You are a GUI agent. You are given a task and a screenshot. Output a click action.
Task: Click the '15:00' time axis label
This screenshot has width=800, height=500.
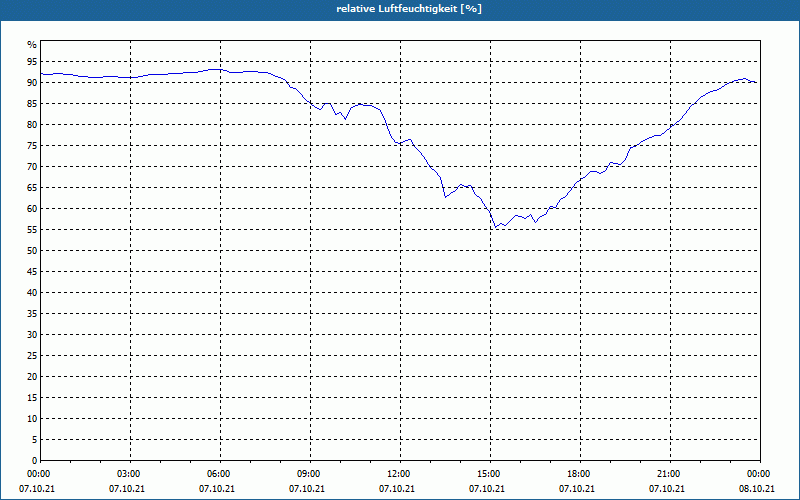(490, 473)
